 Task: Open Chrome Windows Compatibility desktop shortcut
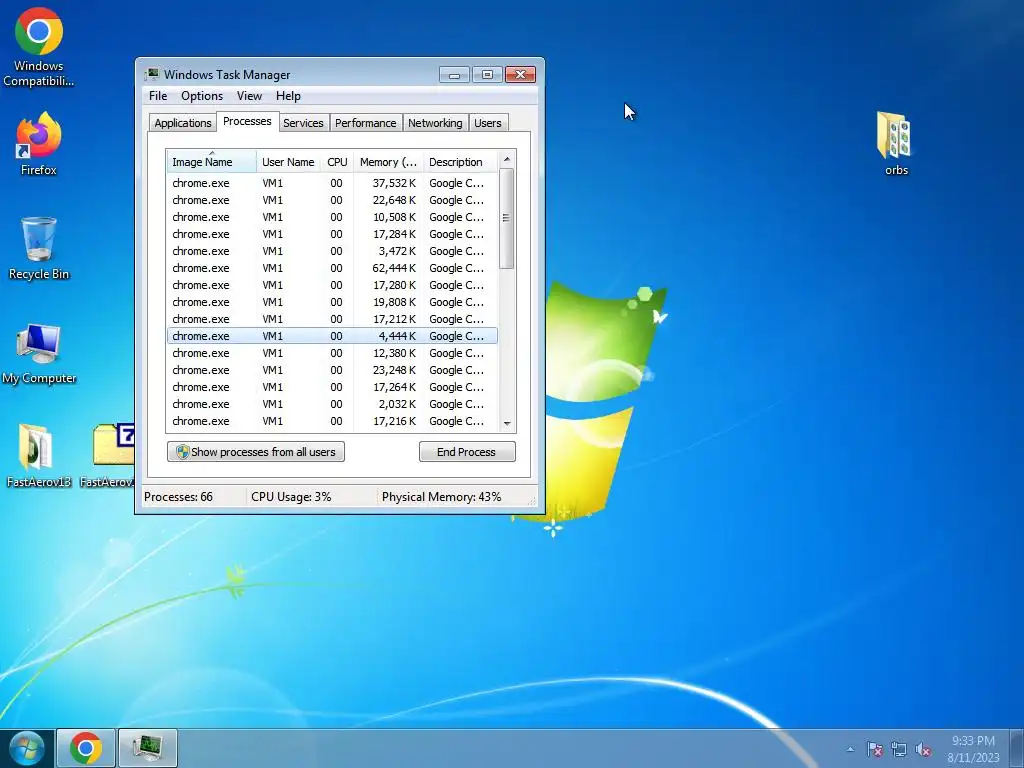(x=39, y=47)
